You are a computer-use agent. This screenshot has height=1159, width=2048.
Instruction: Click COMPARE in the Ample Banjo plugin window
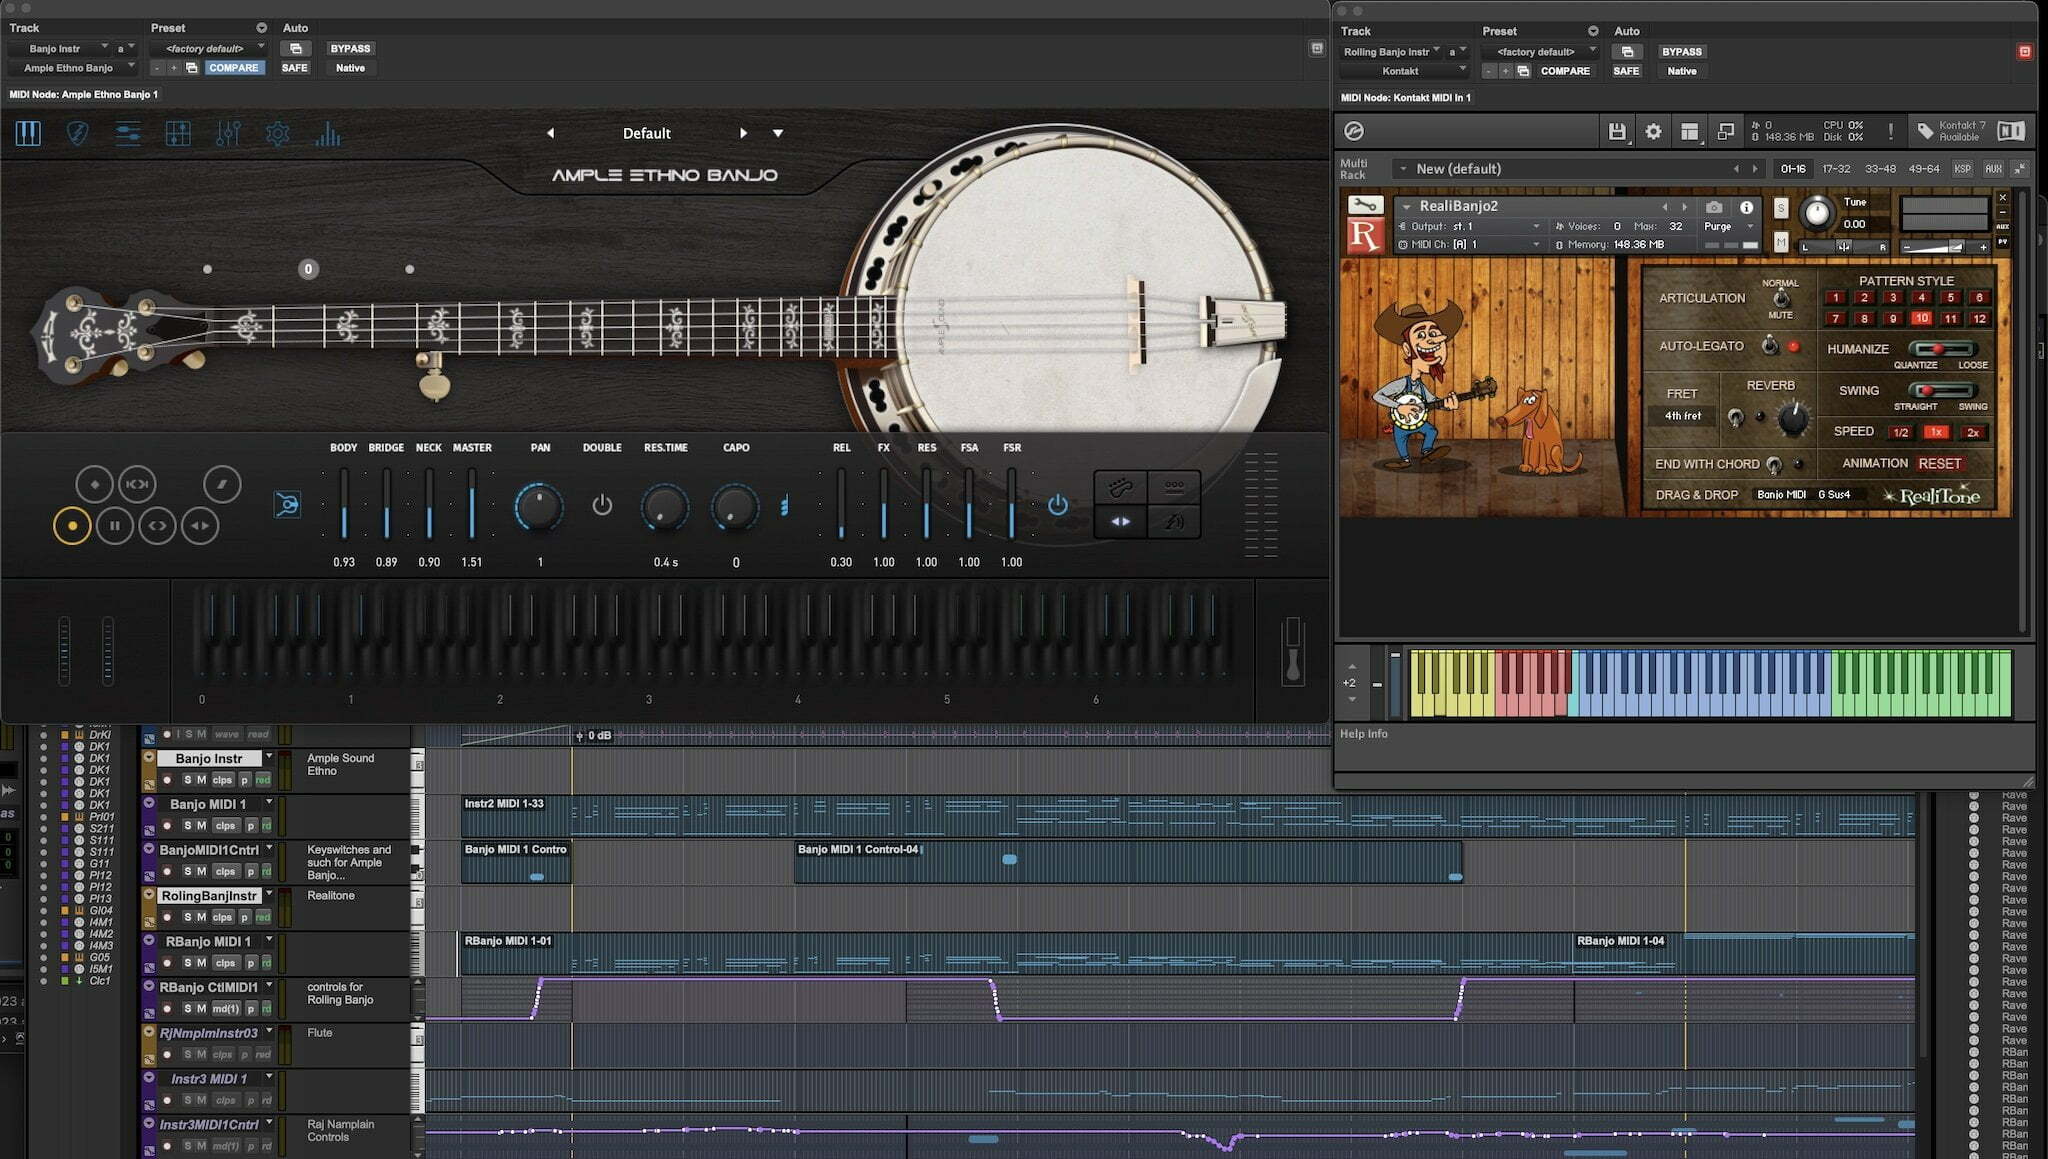(233, 68)
